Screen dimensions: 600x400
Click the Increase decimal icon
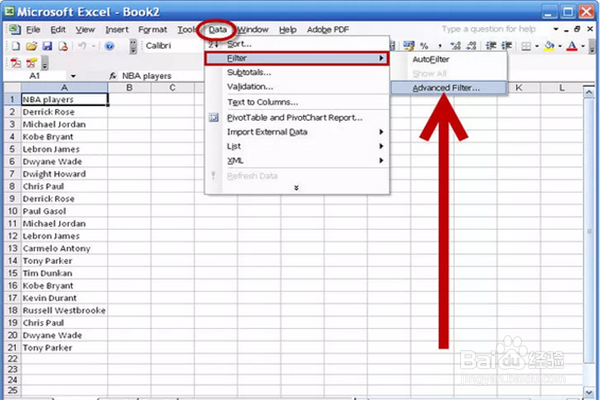[455, 46]
